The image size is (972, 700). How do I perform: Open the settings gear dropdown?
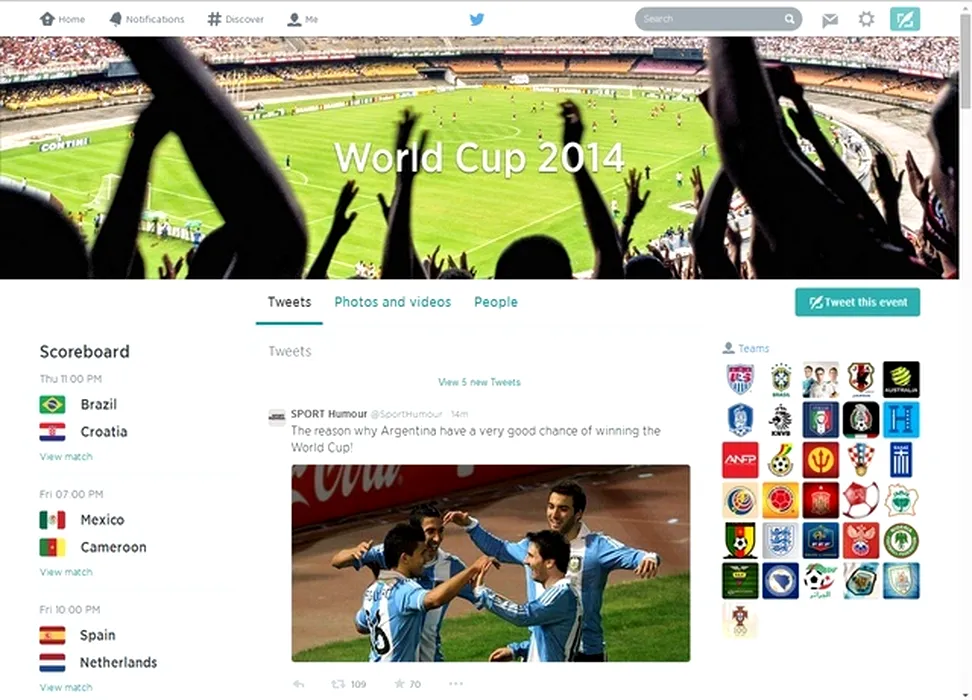(866, 19)
